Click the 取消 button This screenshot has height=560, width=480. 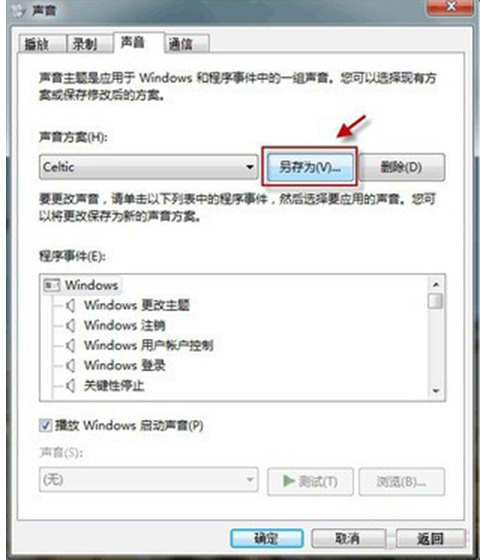click(348, 538)
